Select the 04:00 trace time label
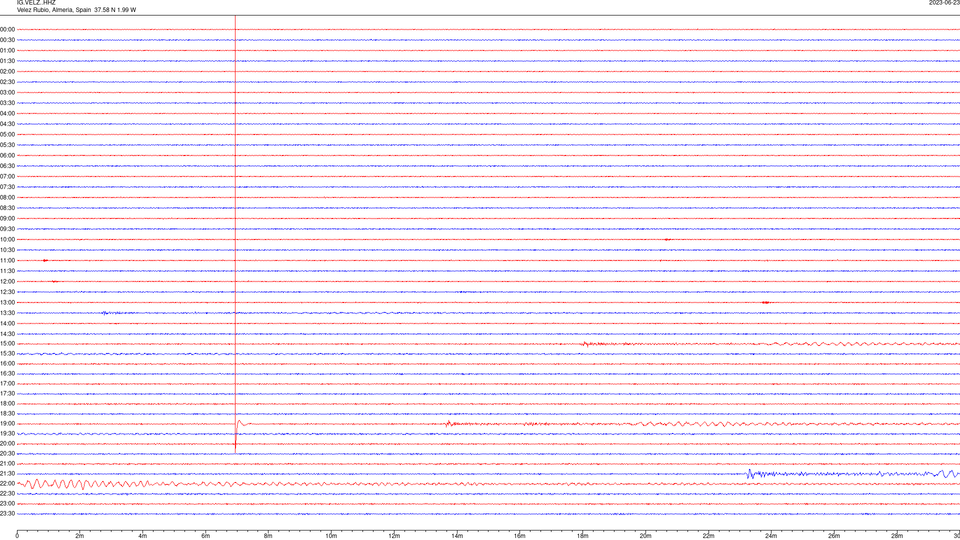This screenshot has height=540, width=960. tap(7, 113)
